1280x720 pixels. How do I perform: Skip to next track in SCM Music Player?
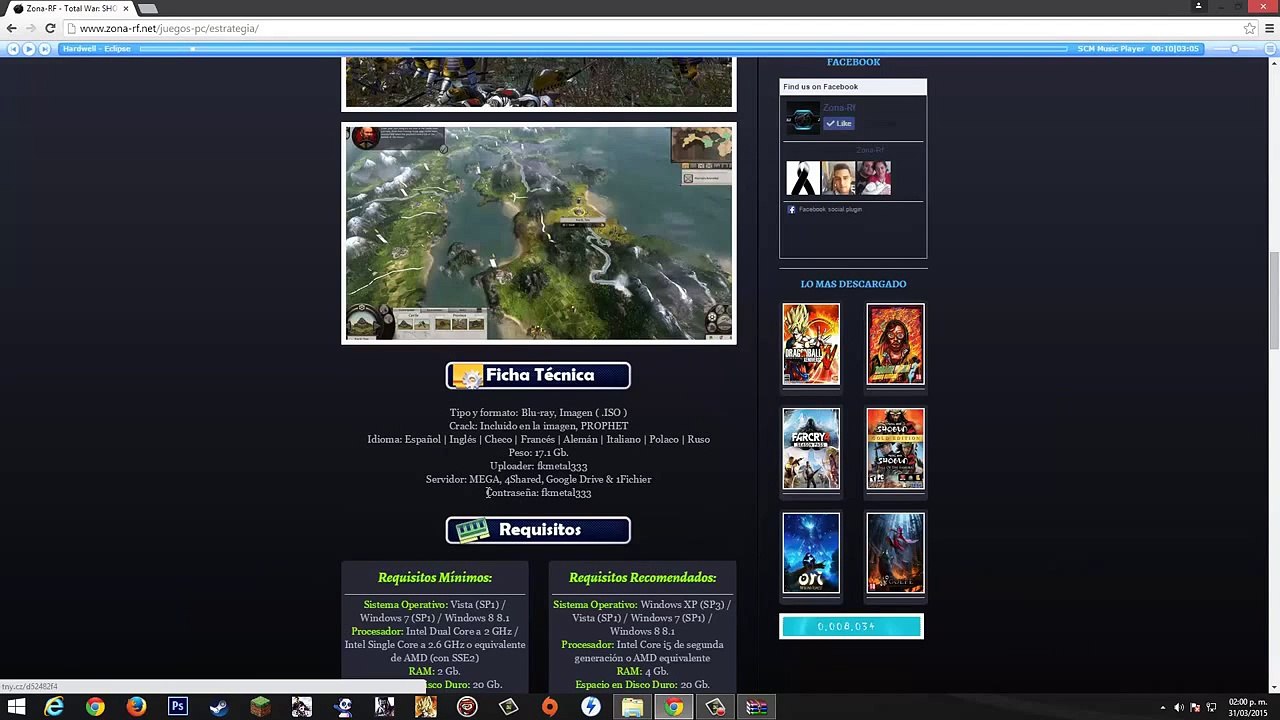pos(44,49)
